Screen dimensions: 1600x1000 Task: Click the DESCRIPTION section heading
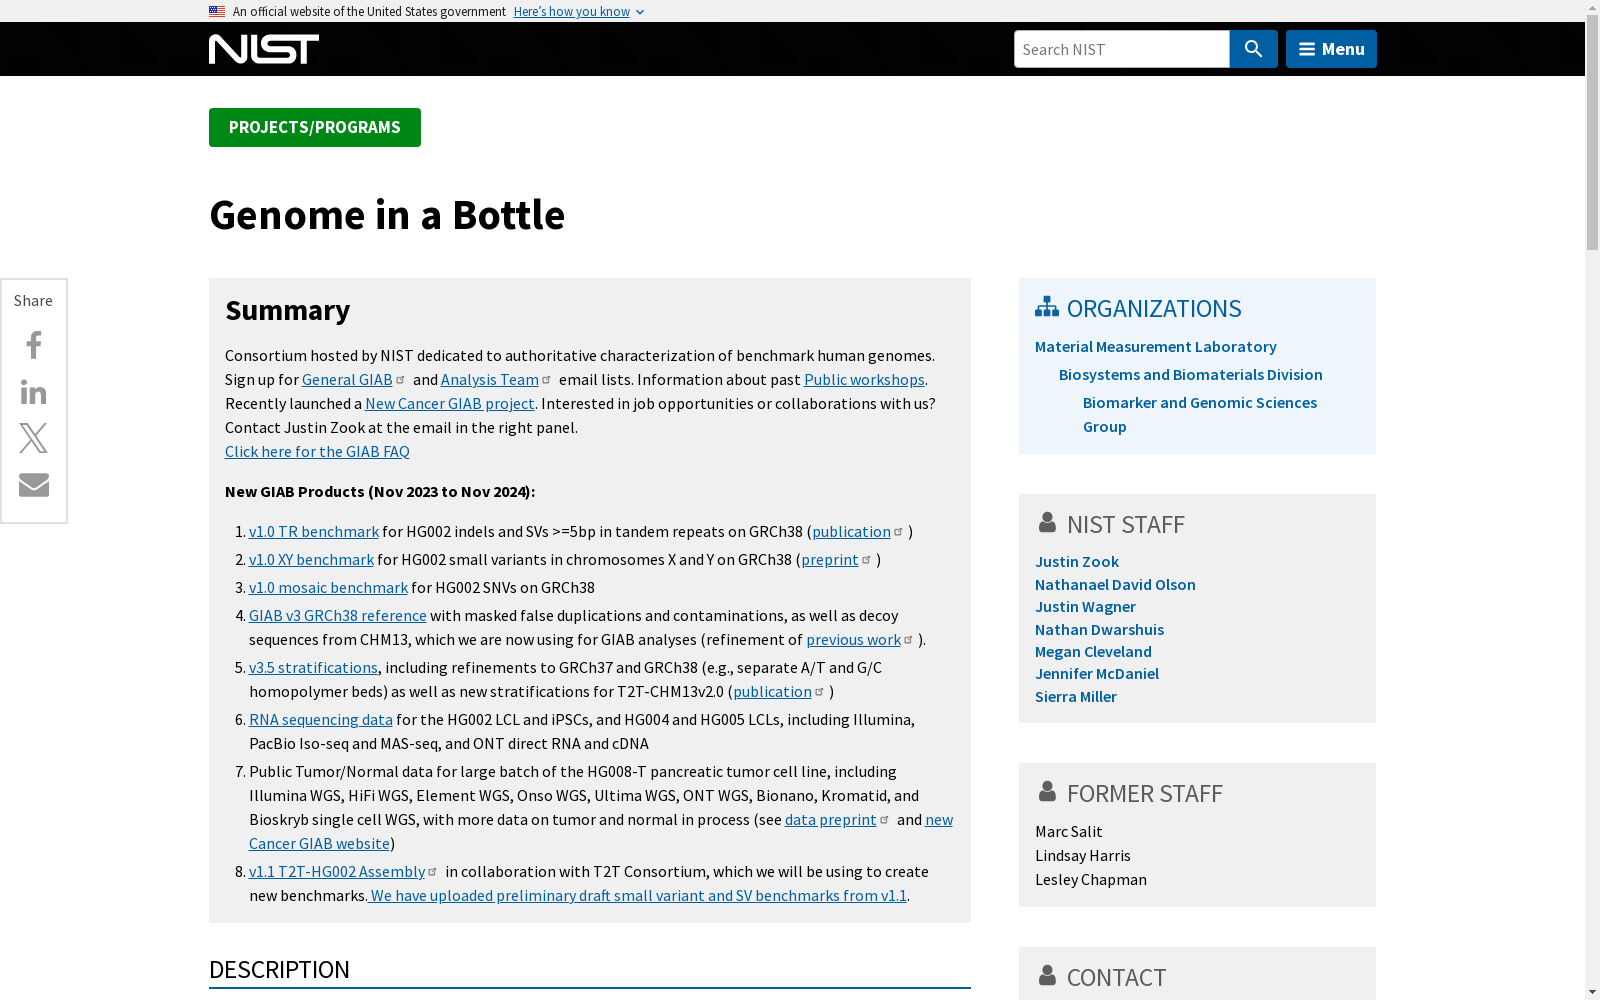[279, 969]
